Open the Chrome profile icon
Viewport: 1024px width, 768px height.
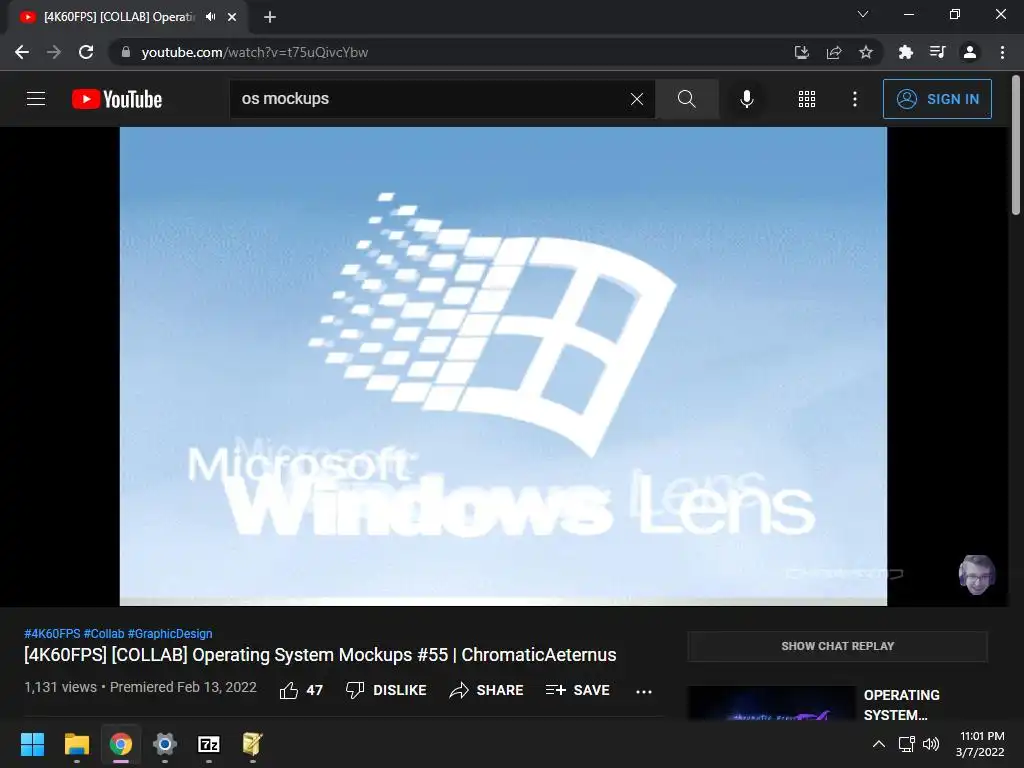pyautogui.click(x=970, y=52)
